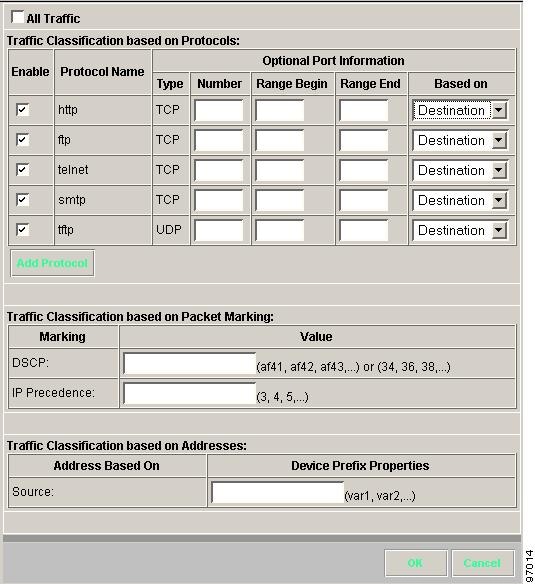Click the 'Marking' column header

(x=63, y=337)
